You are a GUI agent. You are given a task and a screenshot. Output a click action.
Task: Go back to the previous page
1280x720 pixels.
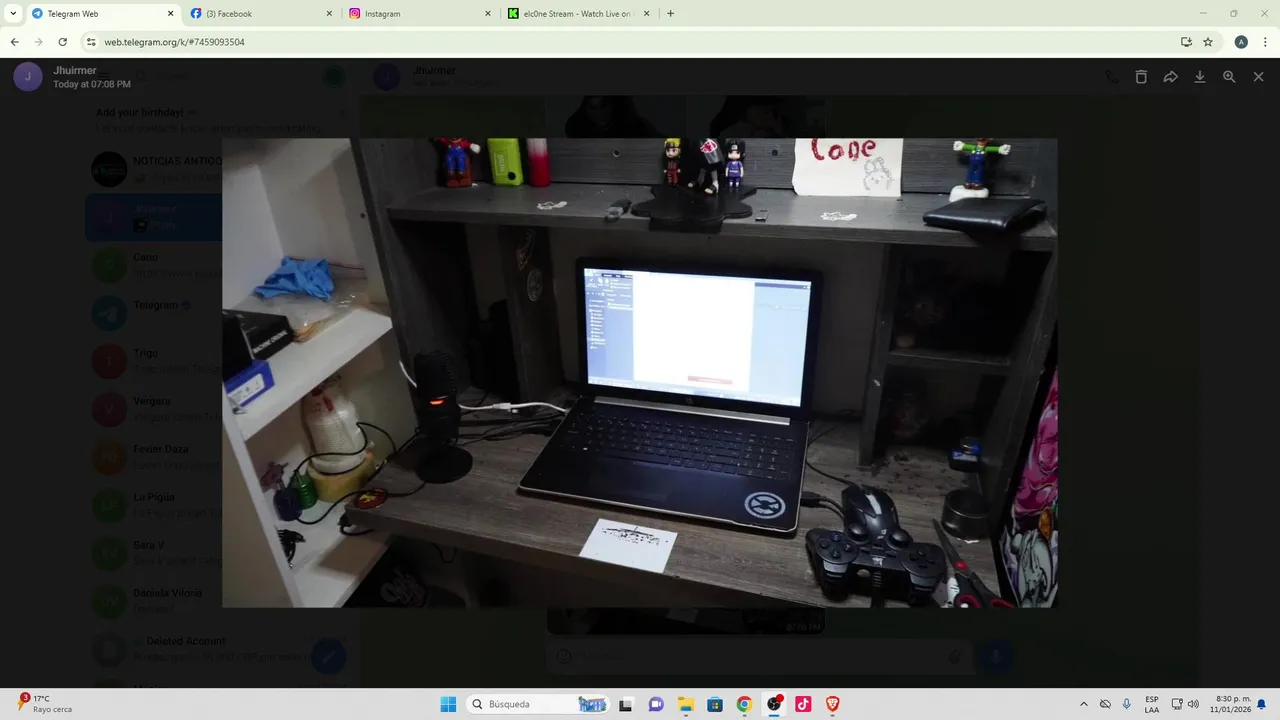pos(14,42)
